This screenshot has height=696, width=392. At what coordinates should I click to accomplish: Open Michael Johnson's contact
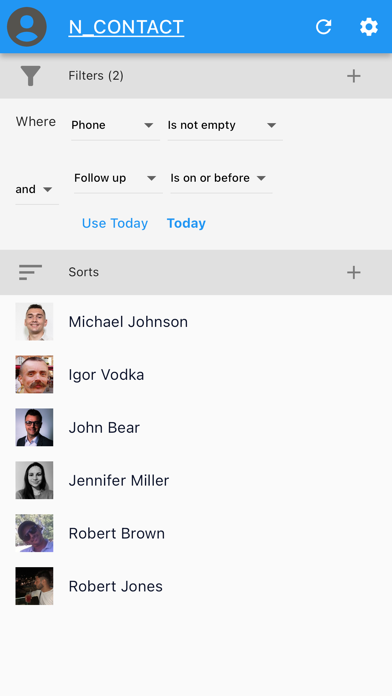pos(196,322)
